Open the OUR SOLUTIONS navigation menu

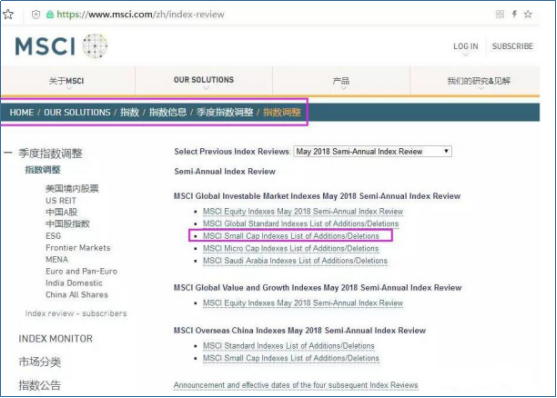point(204,80)
